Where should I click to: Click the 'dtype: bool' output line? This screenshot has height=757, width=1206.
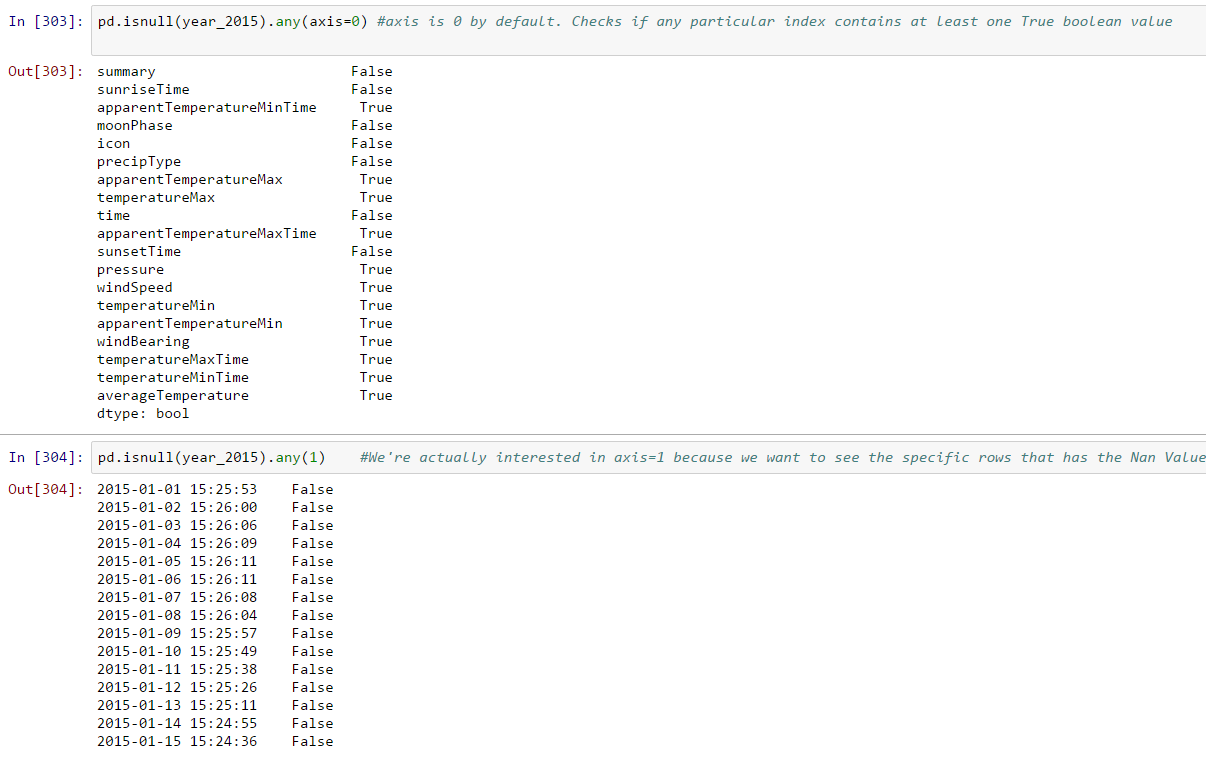pos(142,414)
